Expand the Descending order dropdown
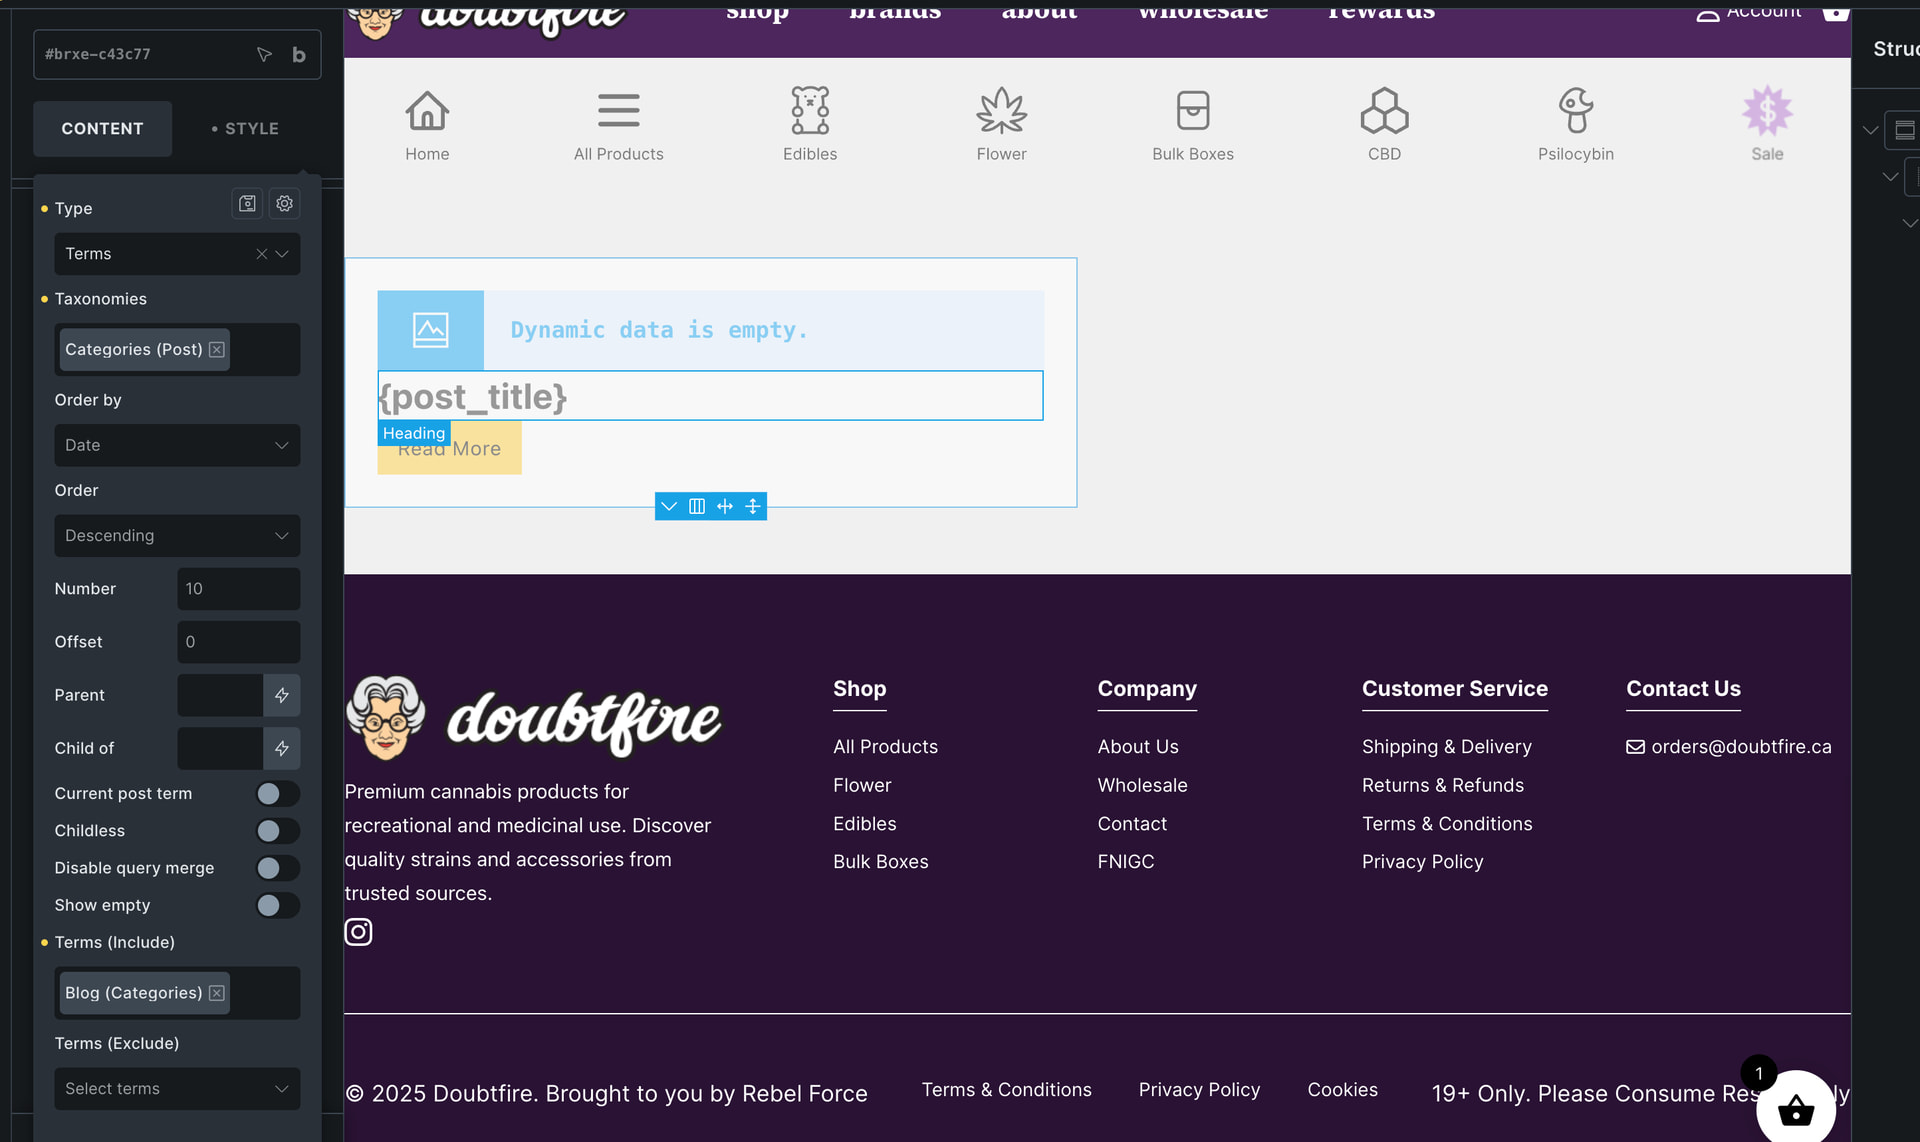This screenshot has width=1920, height=1142. [177, 536]
